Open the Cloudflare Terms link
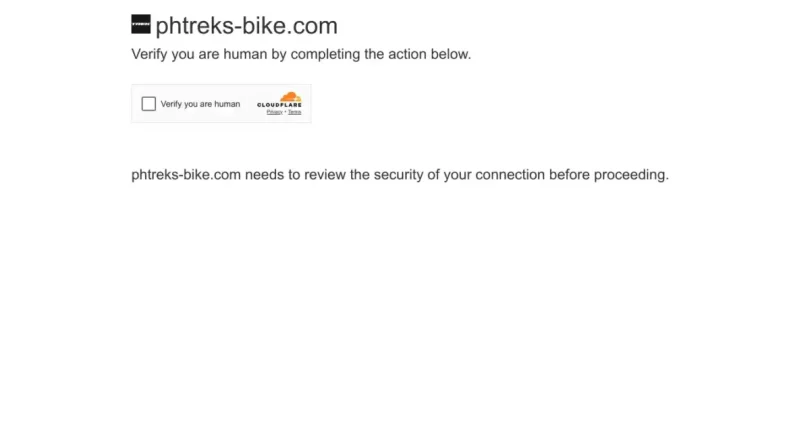 [294, 112]
